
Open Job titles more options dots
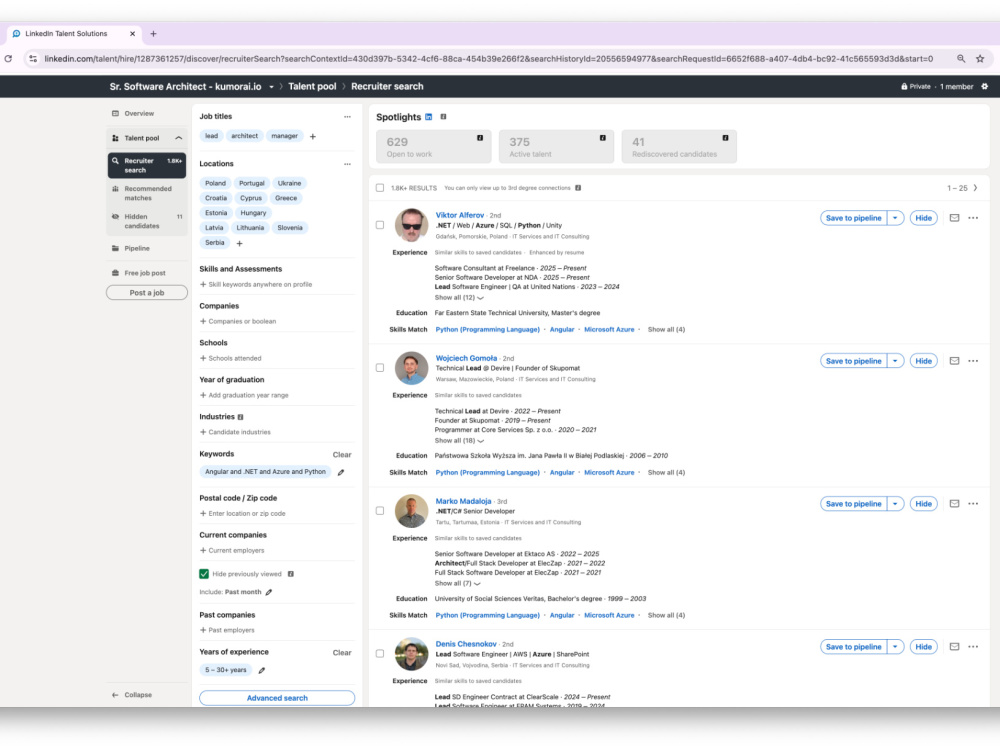[347, 117]
